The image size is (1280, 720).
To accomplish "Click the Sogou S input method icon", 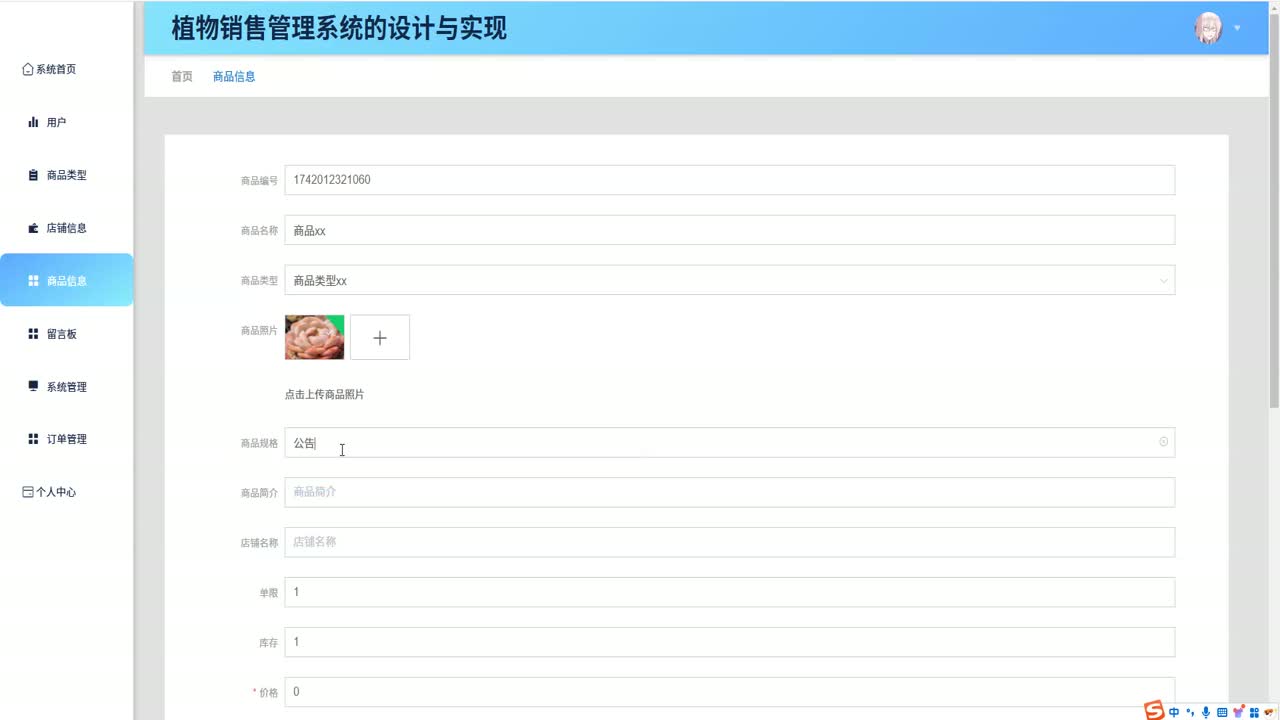I will (x=1154, y=711).
